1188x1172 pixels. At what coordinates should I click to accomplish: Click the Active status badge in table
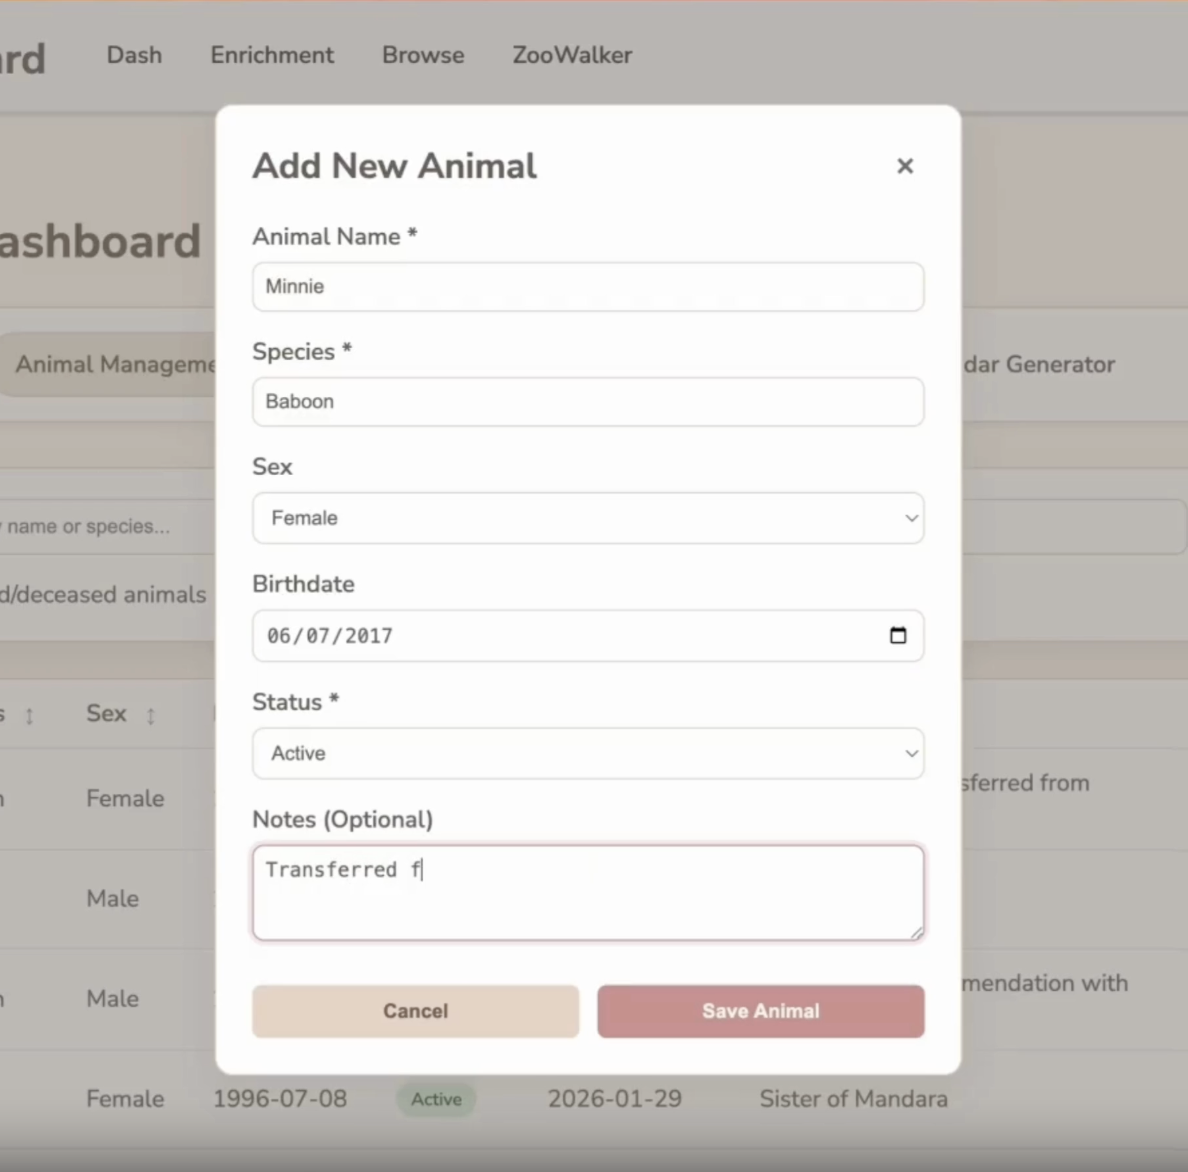pyautogui.click(x=436, y=1099)
